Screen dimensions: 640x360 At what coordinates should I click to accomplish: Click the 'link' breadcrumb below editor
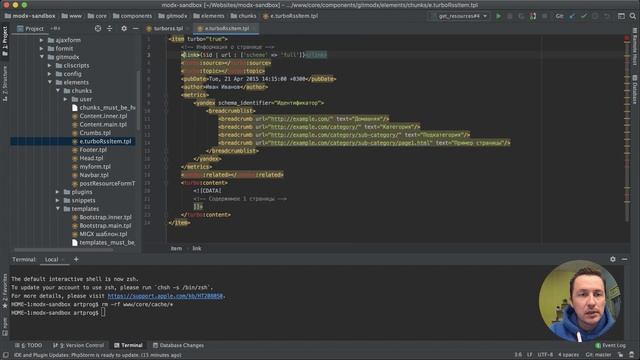(x=197, y=248)
